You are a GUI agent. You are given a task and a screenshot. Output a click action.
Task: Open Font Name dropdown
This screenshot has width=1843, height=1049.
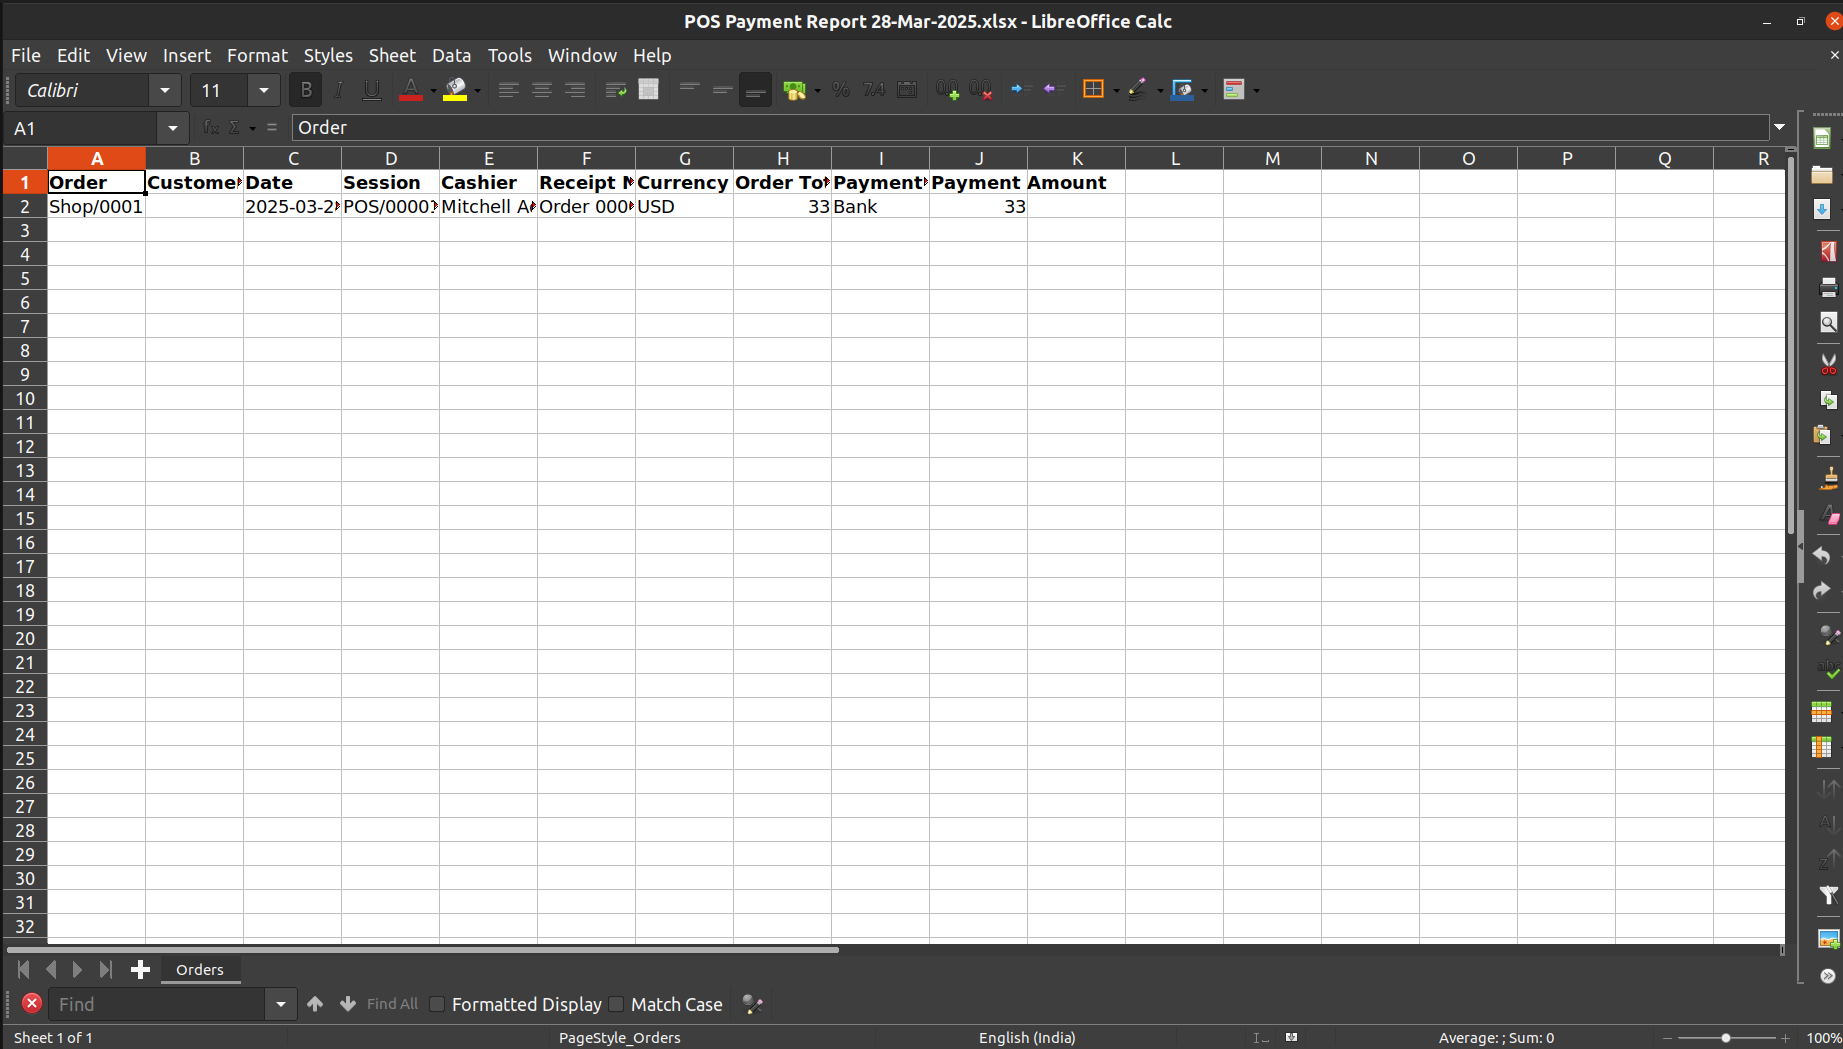click(x=165, y=91)
